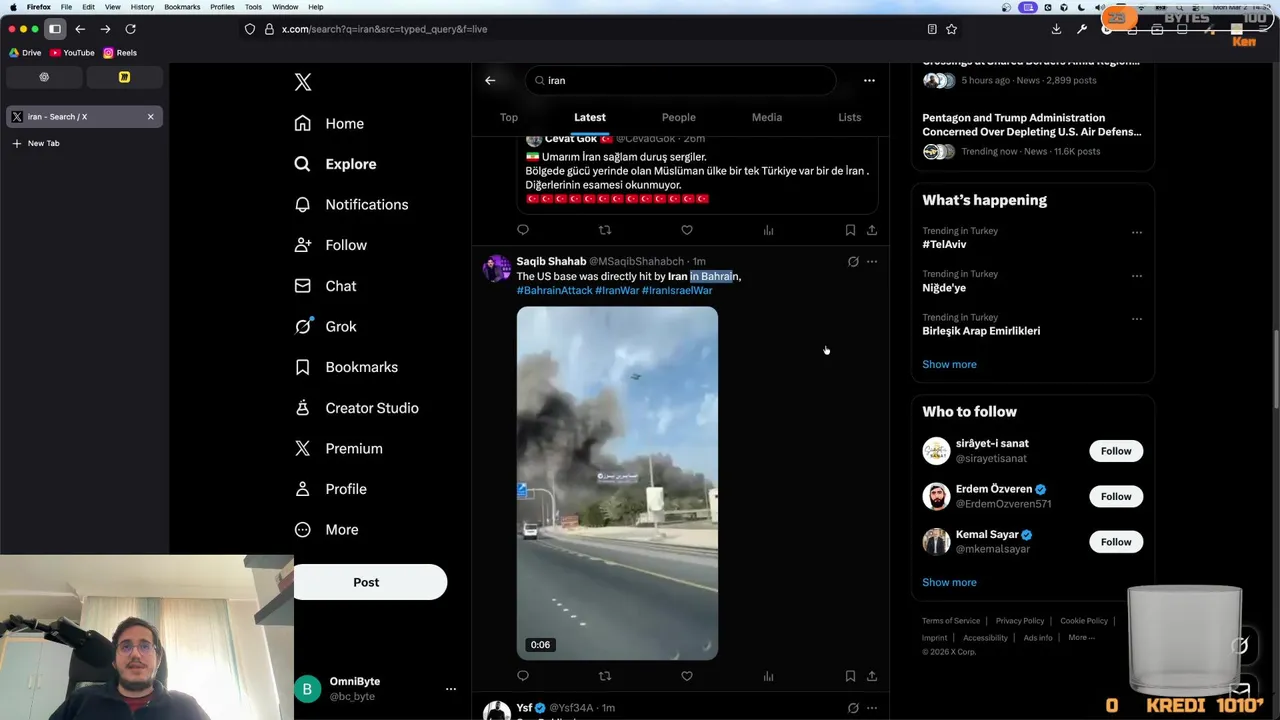Show more under Who to follow

949,582
